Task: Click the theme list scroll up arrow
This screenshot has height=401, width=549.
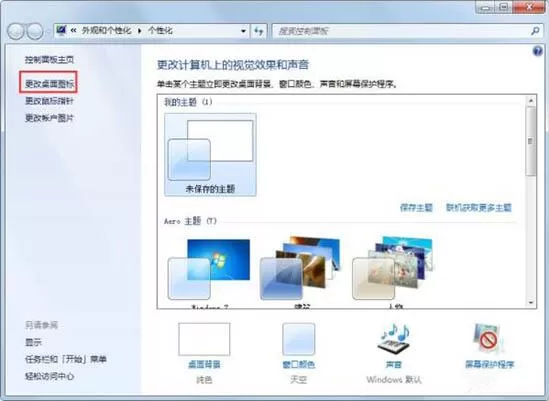Action: point(531,101)
